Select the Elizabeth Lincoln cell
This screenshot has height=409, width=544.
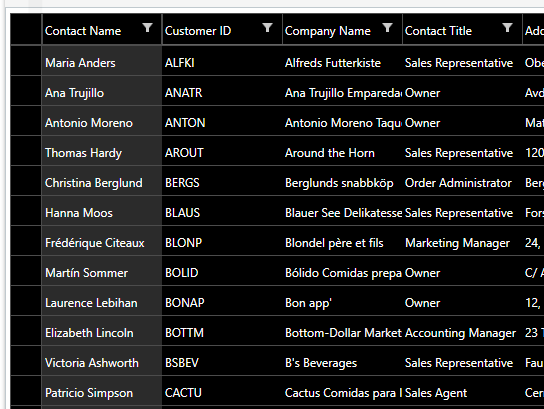[102, 331]
